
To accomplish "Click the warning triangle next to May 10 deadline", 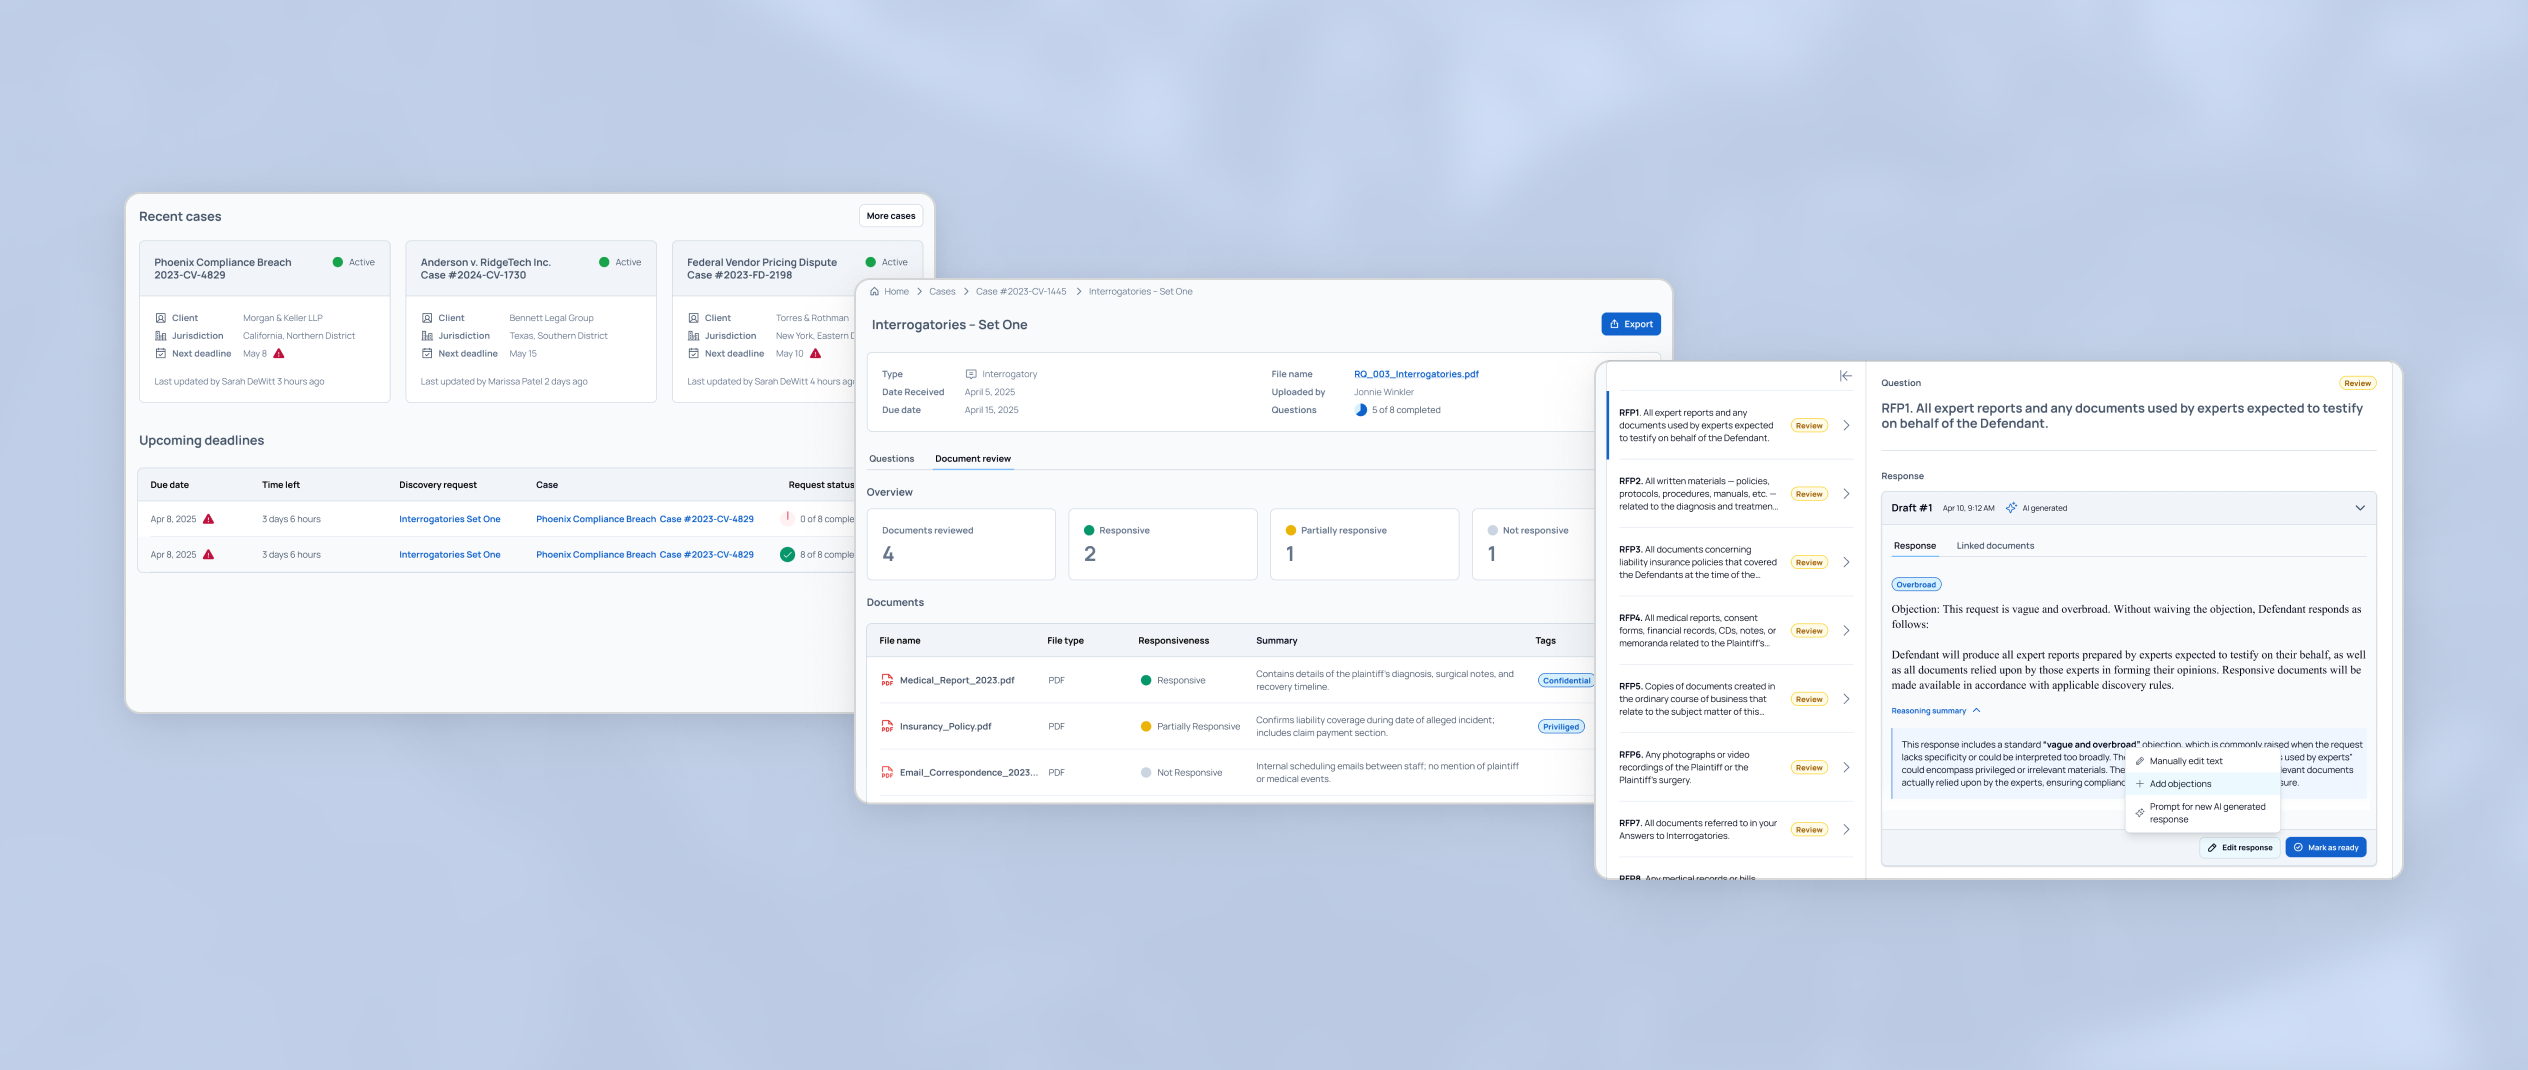I will click(x=816, y=353).
